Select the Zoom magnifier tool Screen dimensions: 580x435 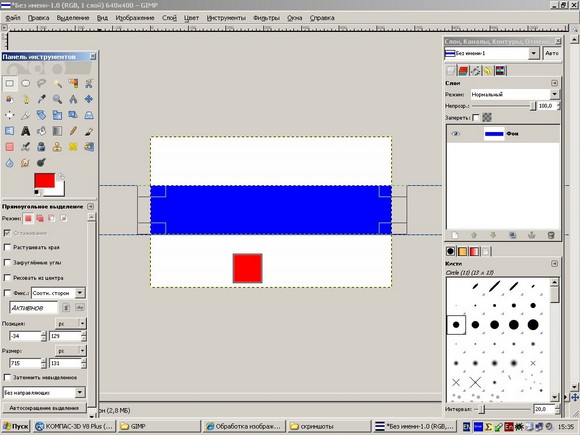pos(57,99)
